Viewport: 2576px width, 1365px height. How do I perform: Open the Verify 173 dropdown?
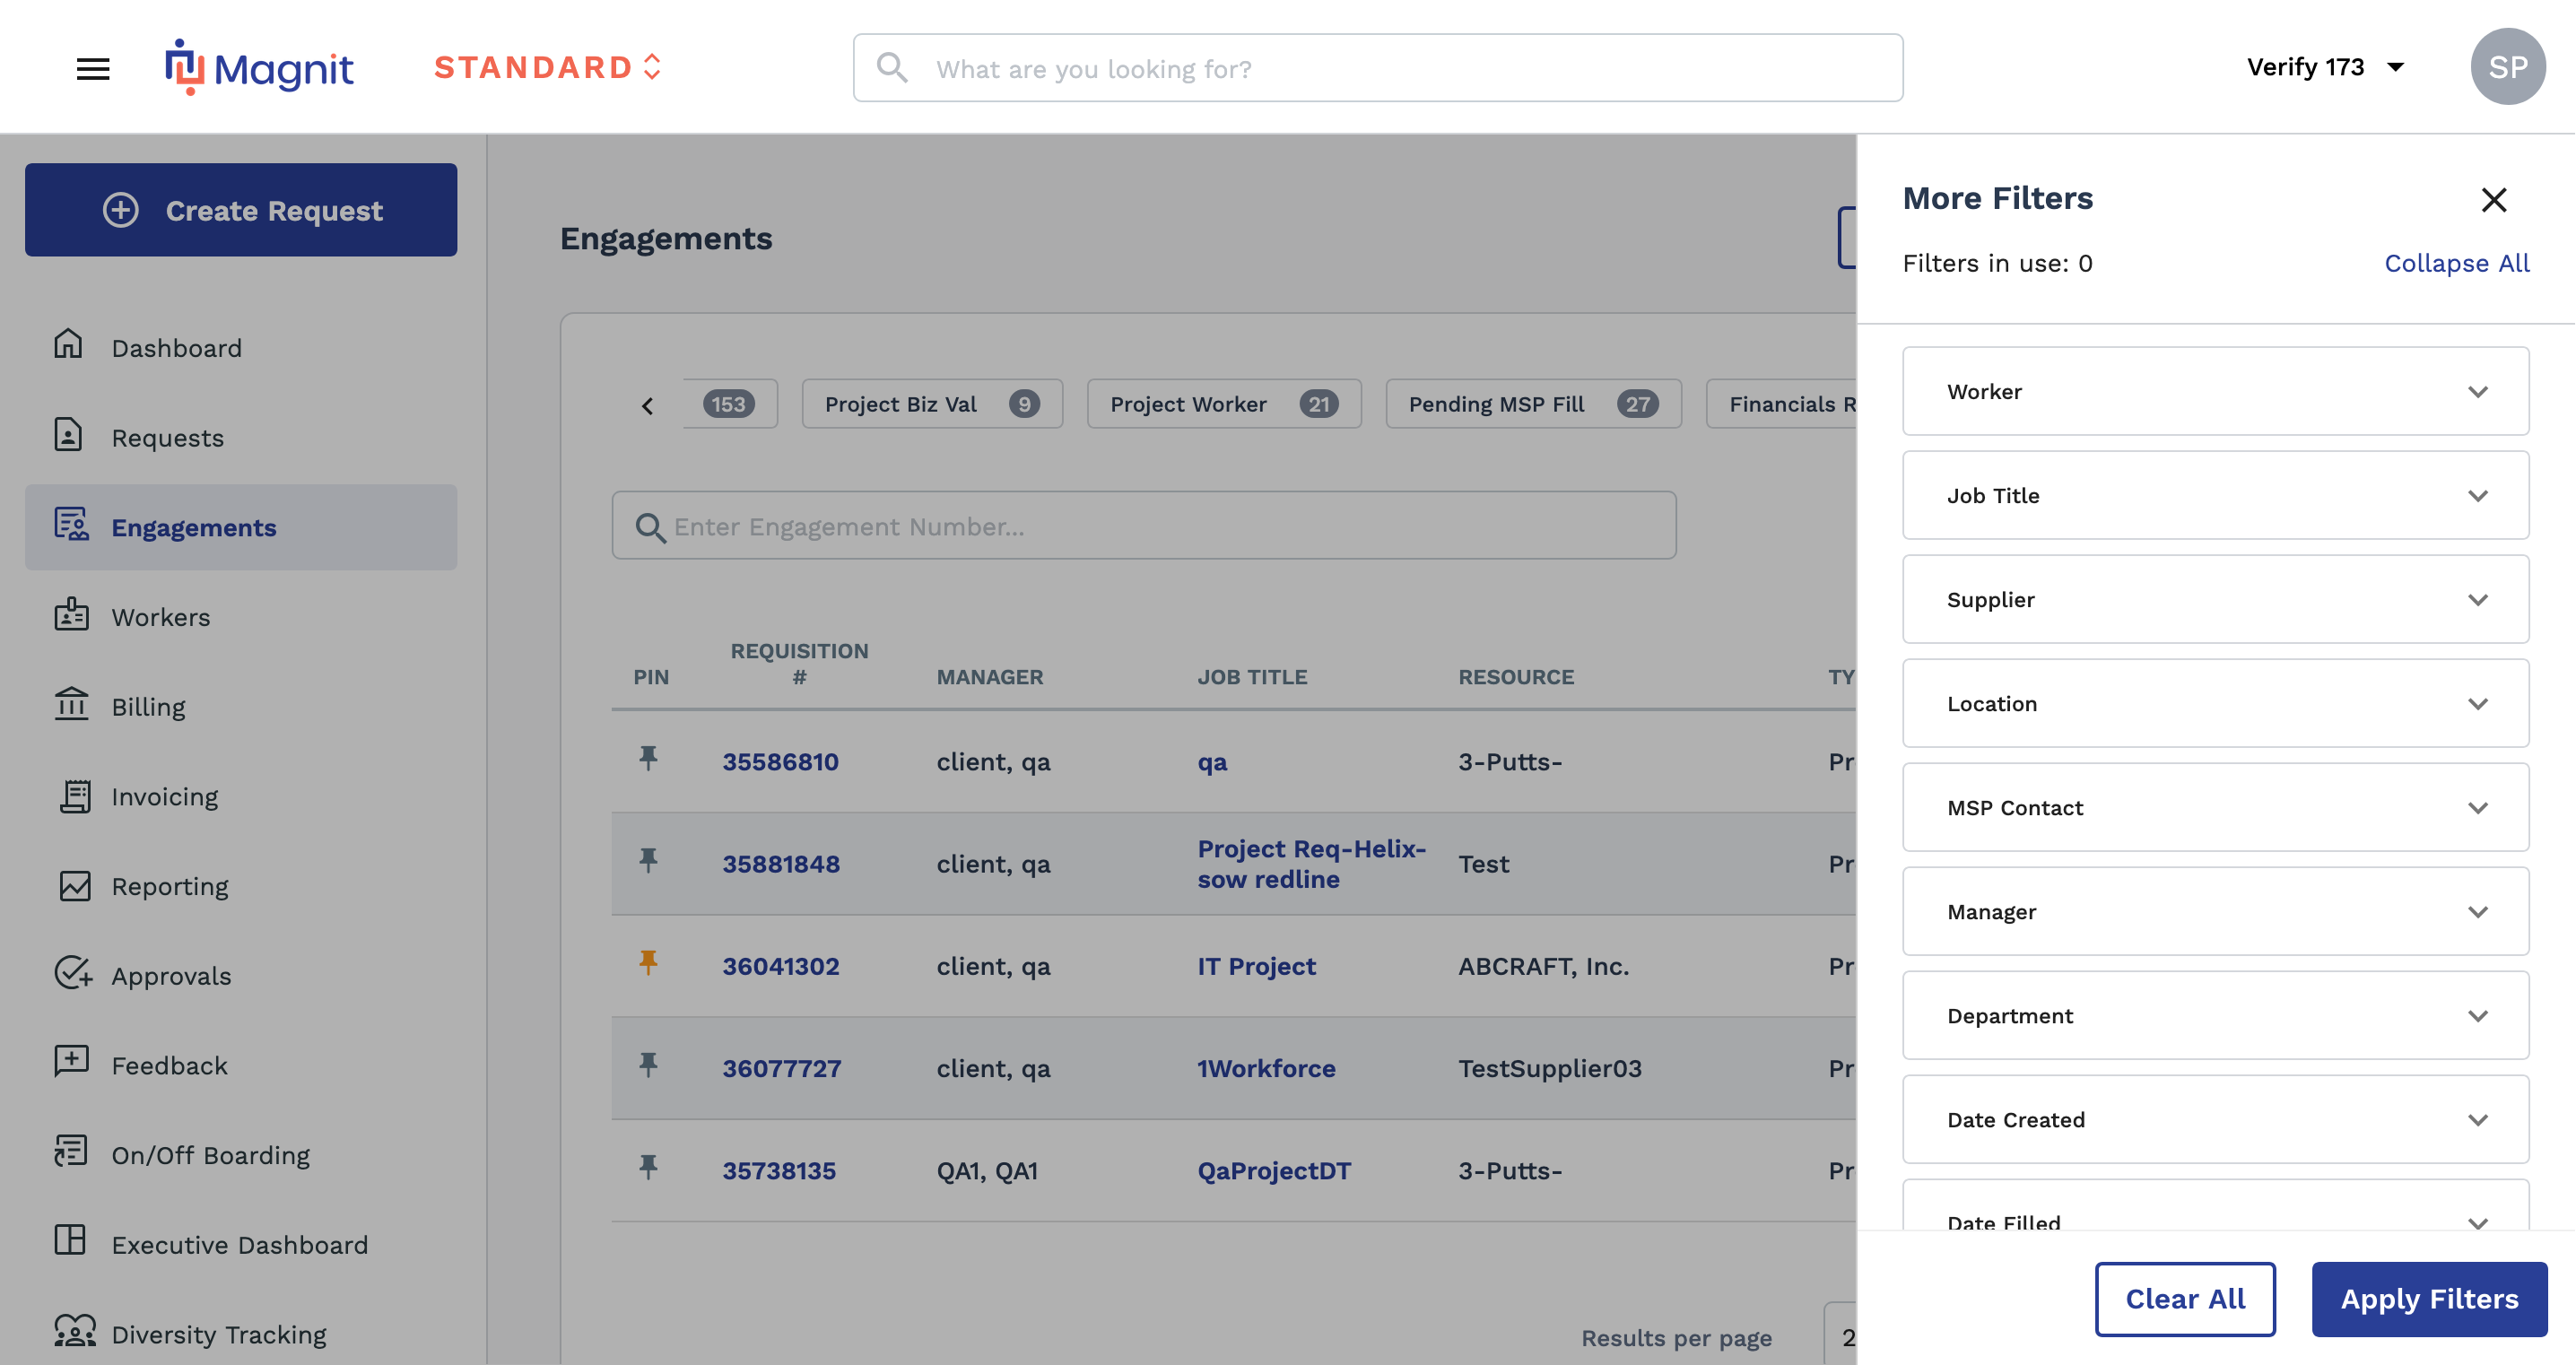point(2326,67)
